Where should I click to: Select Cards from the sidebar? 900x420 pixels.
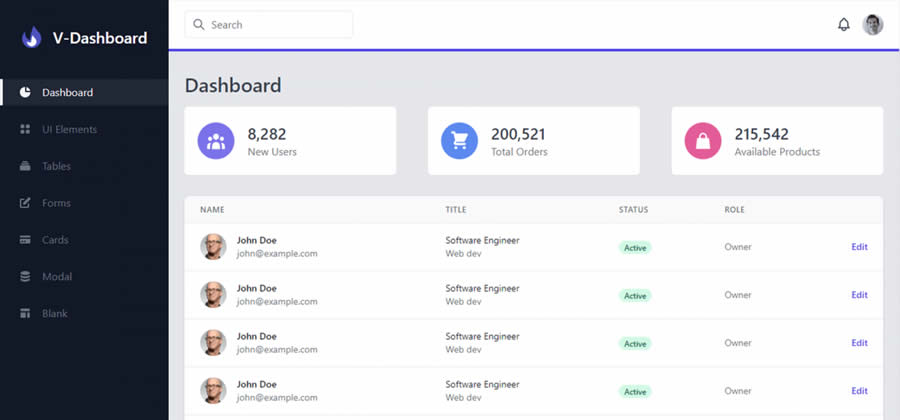[56, 241]
